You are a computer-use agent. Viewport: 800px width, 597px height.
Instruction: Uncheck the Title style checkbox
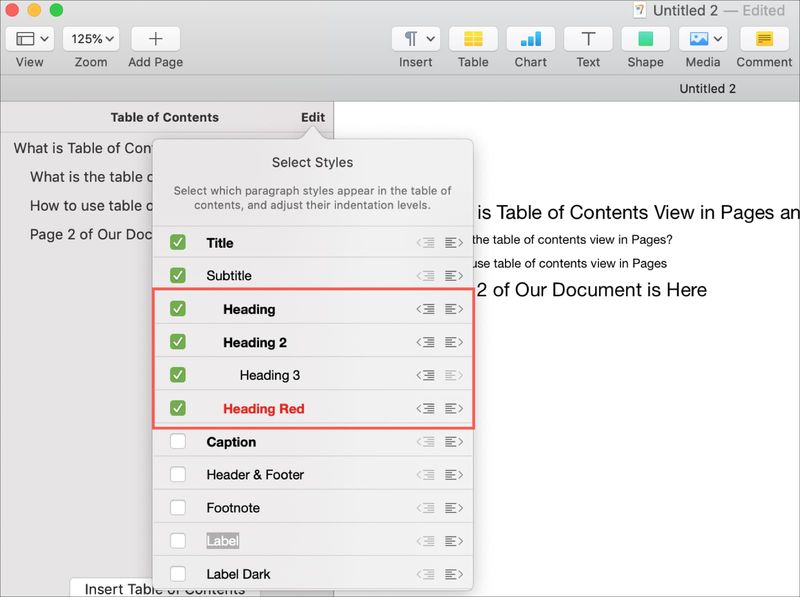178,242
